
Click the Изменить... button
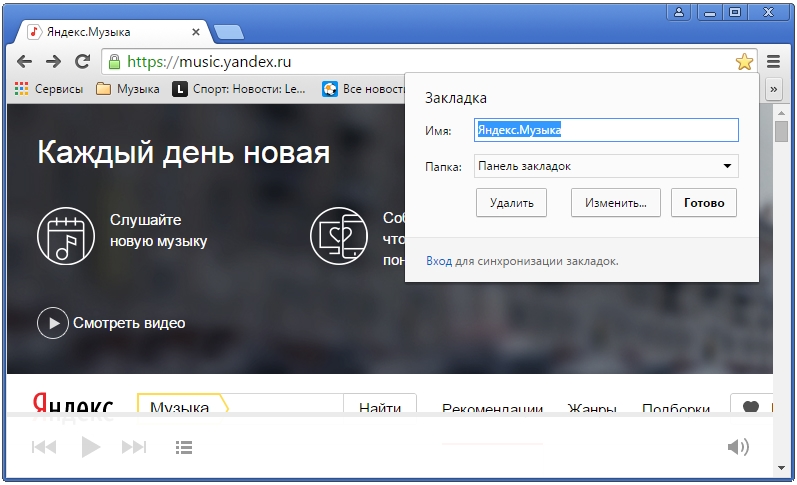616,203
